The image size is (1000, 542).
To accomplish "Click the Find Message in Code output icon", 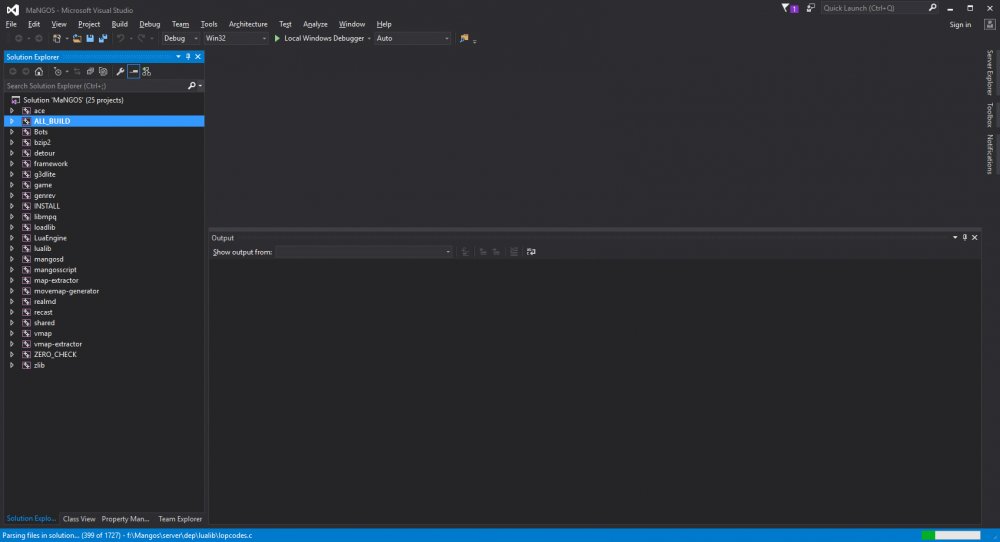I will [465, 252].
